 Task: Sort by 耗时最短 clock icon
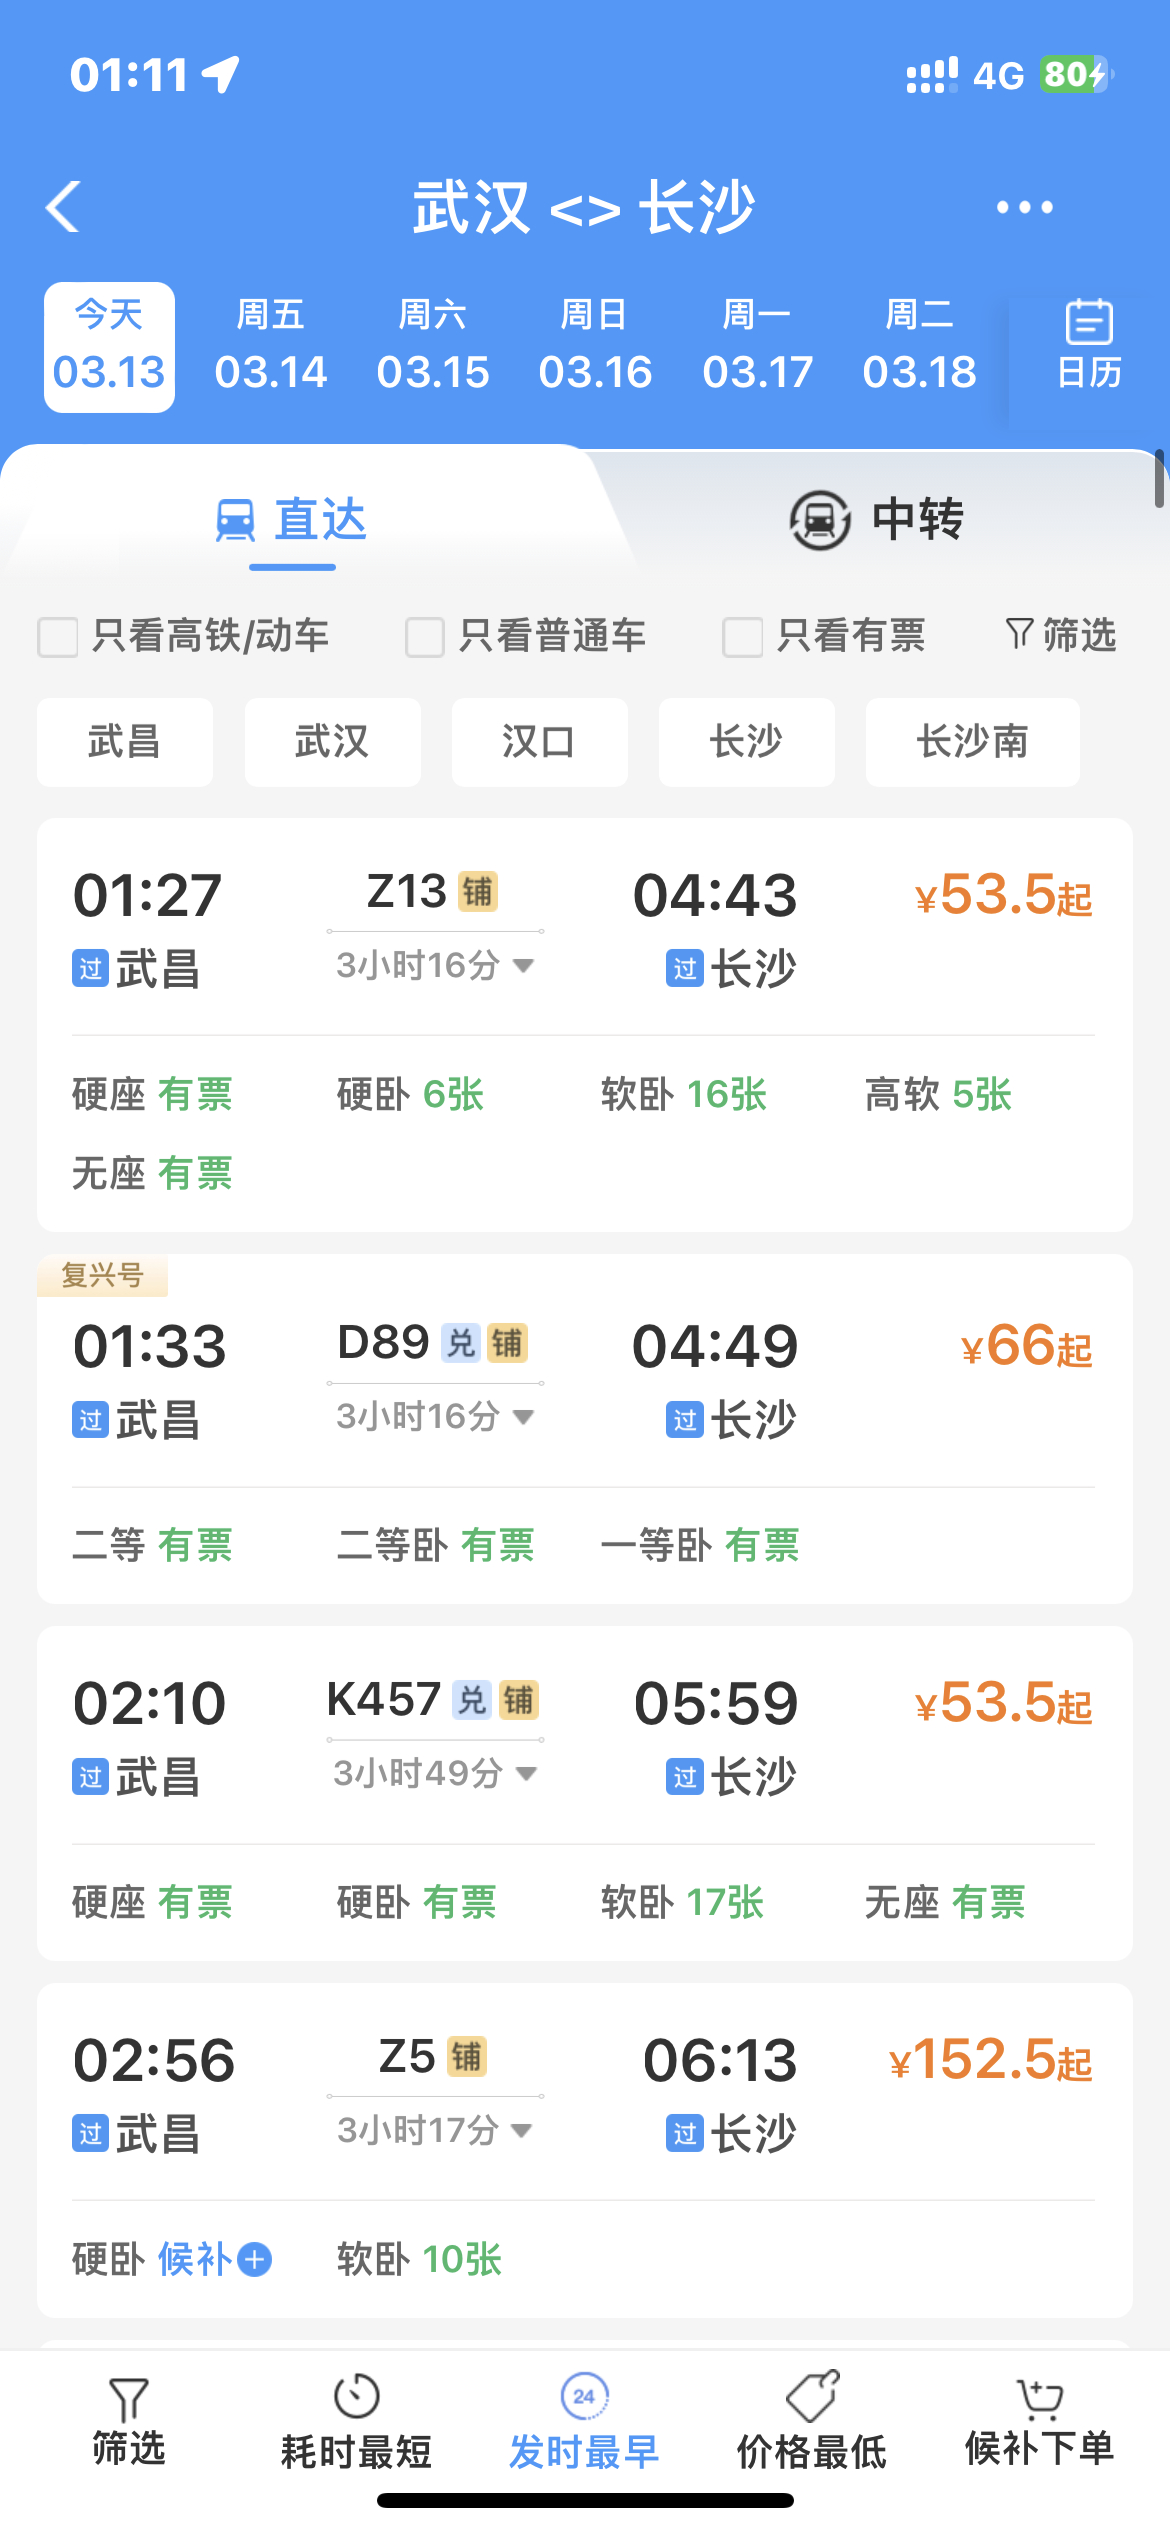[x=357, y=2396]
